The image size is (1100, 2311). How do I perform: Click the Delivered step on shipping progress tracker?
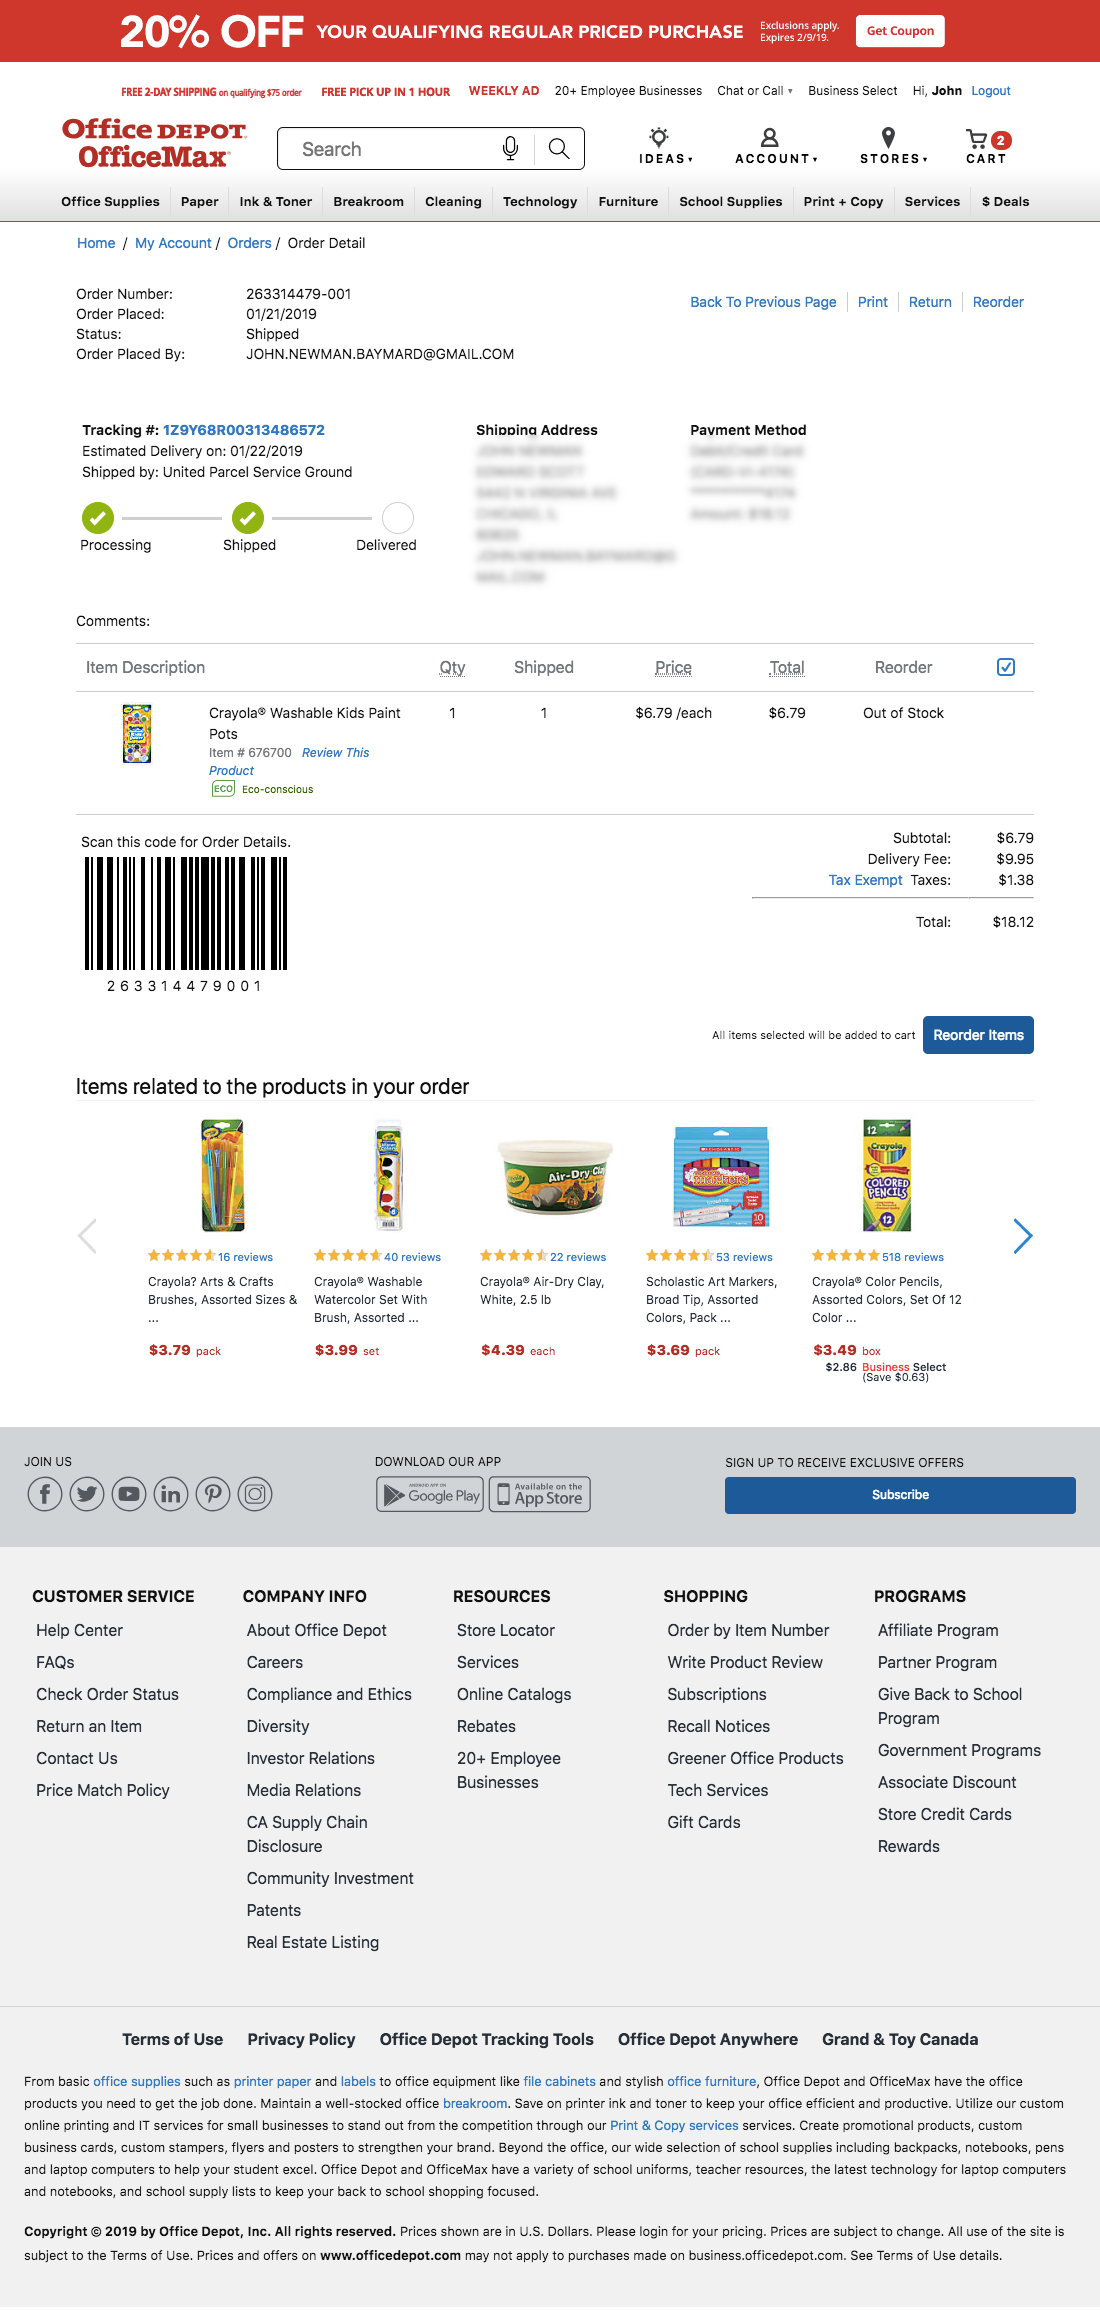pos(397,519)
